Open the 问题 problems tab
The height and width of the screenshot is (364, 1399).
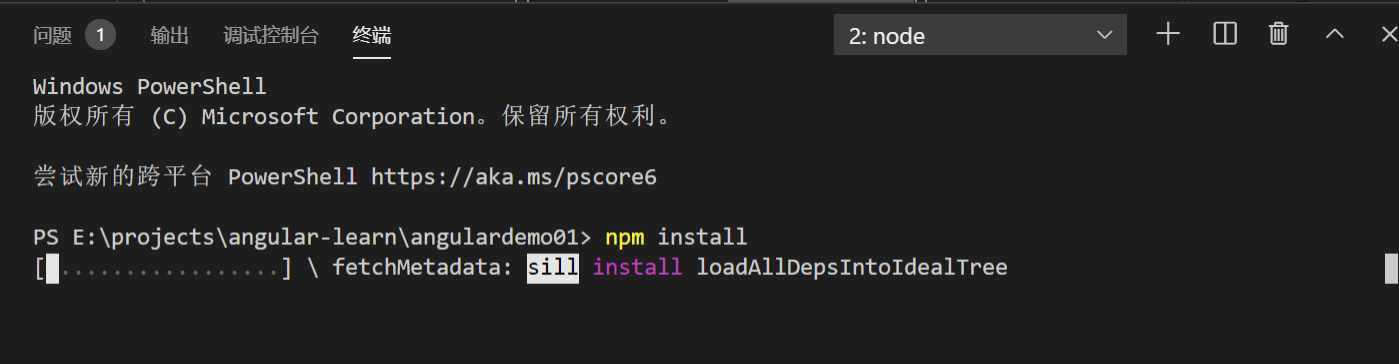coord(53,36)
